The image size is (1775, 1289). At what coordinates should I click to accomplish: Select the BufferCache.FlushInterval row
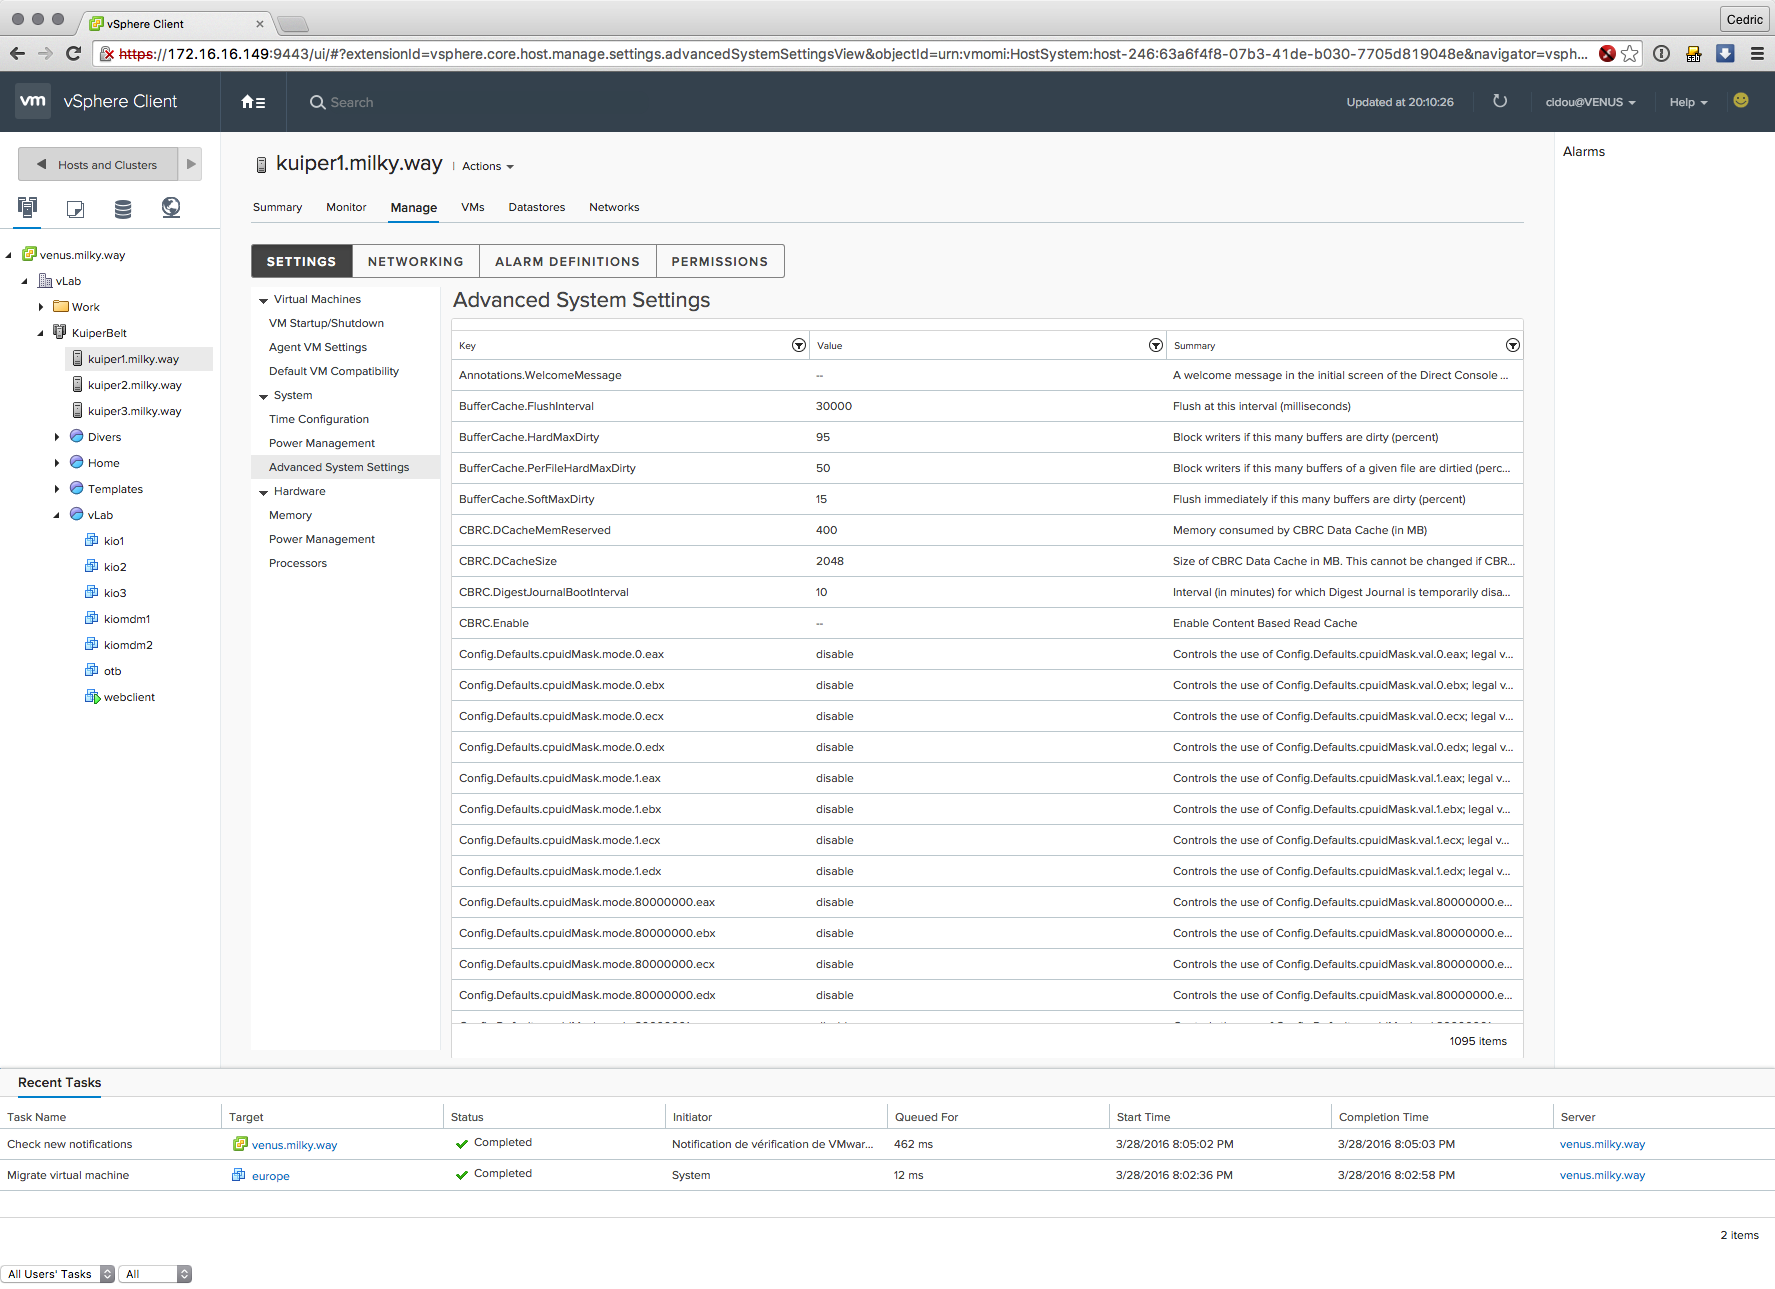[987, 406]
